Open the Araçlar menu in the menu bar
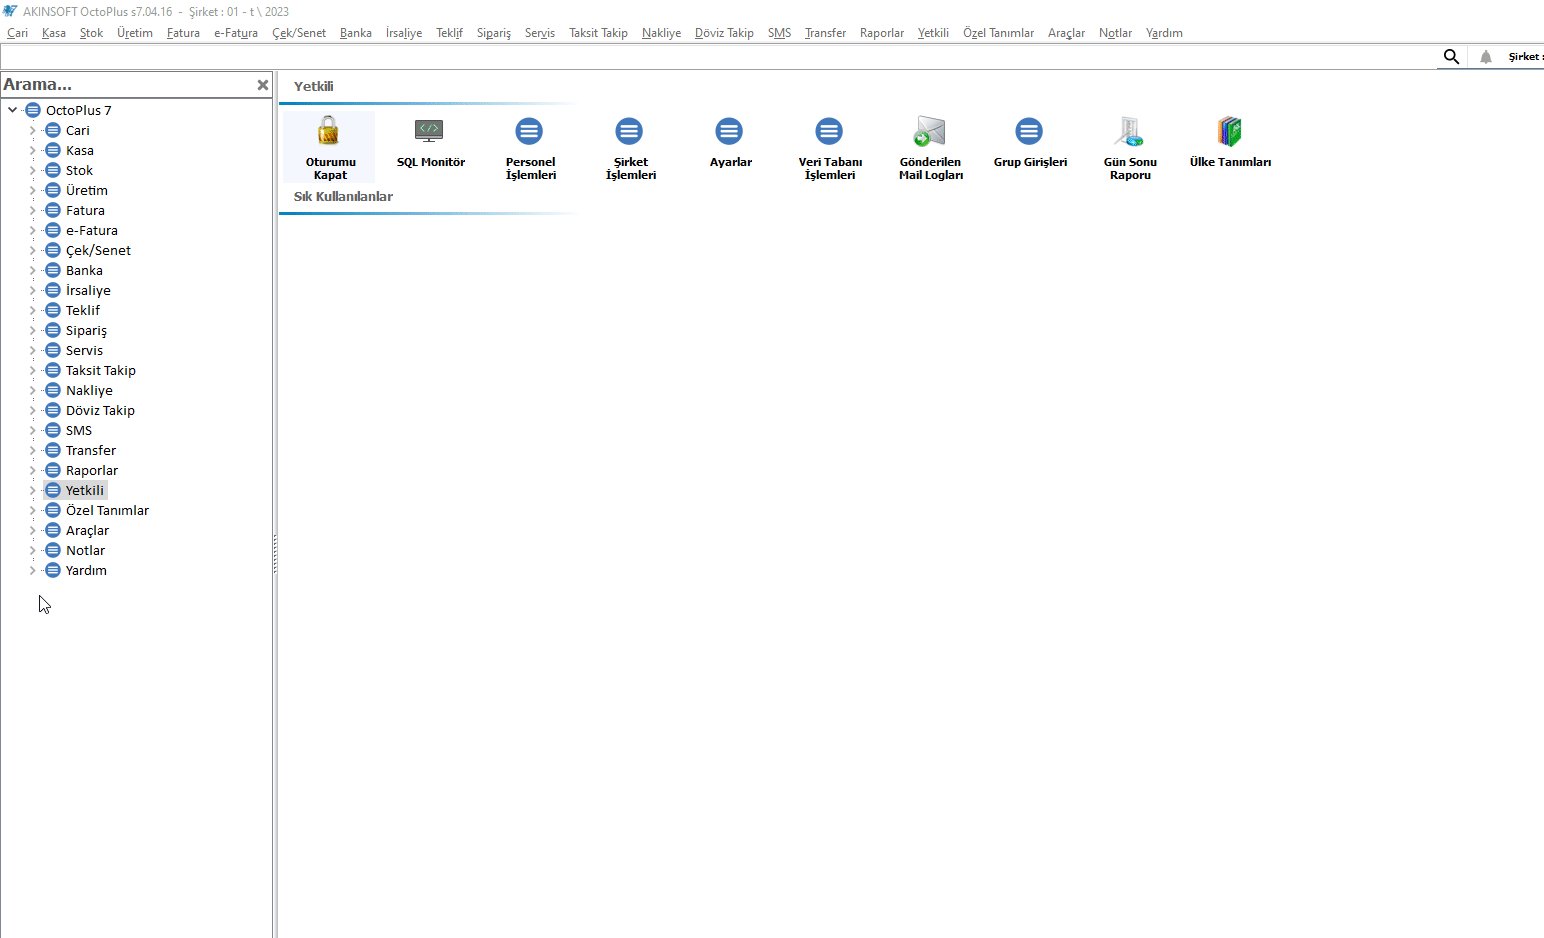The height and width of the screenshot is (938, 1544). pos(1066,33)
